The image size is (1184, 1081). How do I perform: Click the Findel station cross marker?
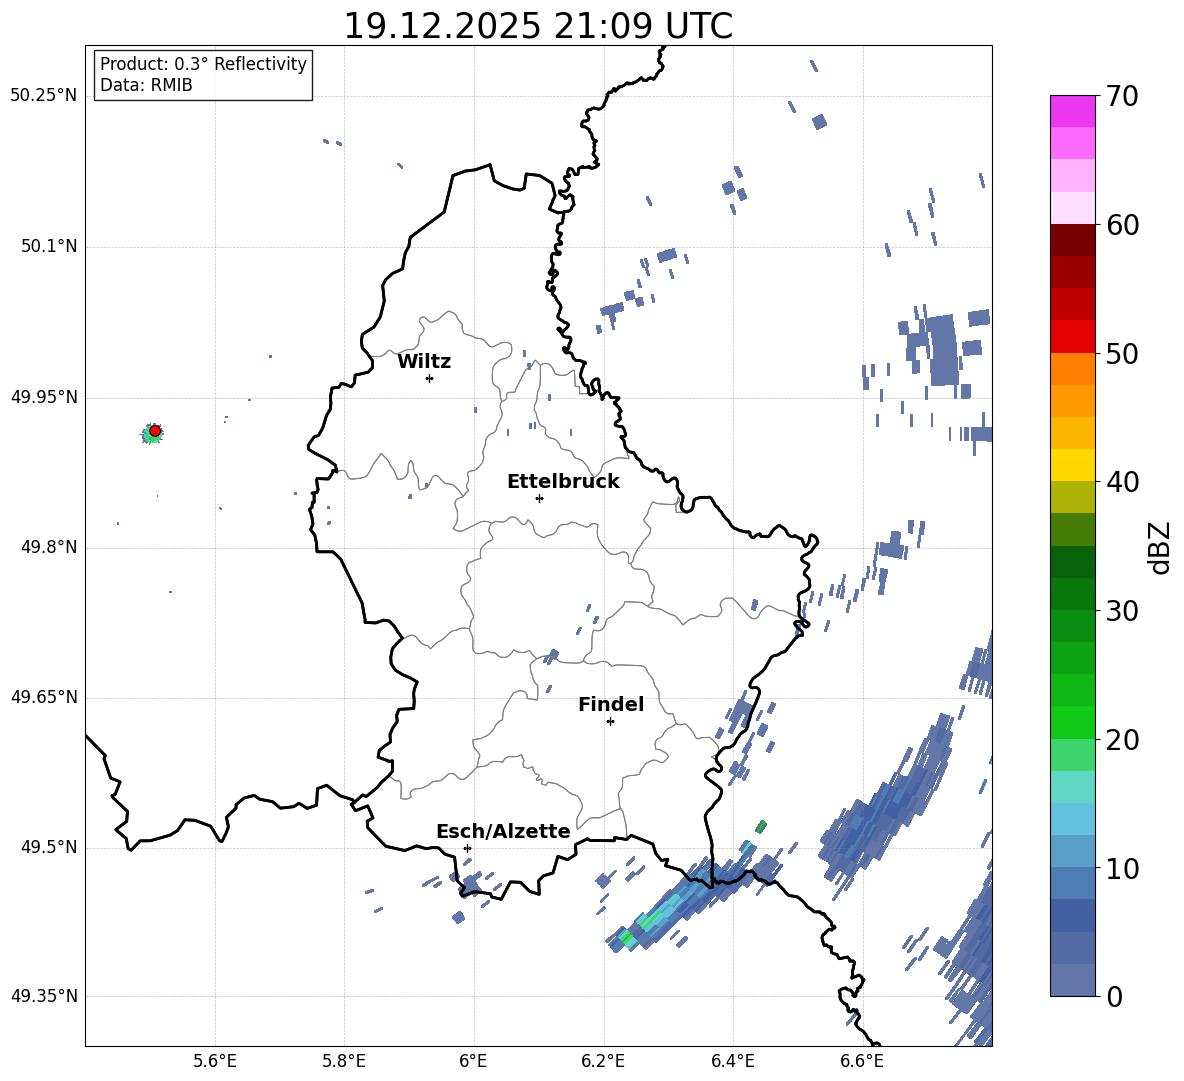point(610,722)
